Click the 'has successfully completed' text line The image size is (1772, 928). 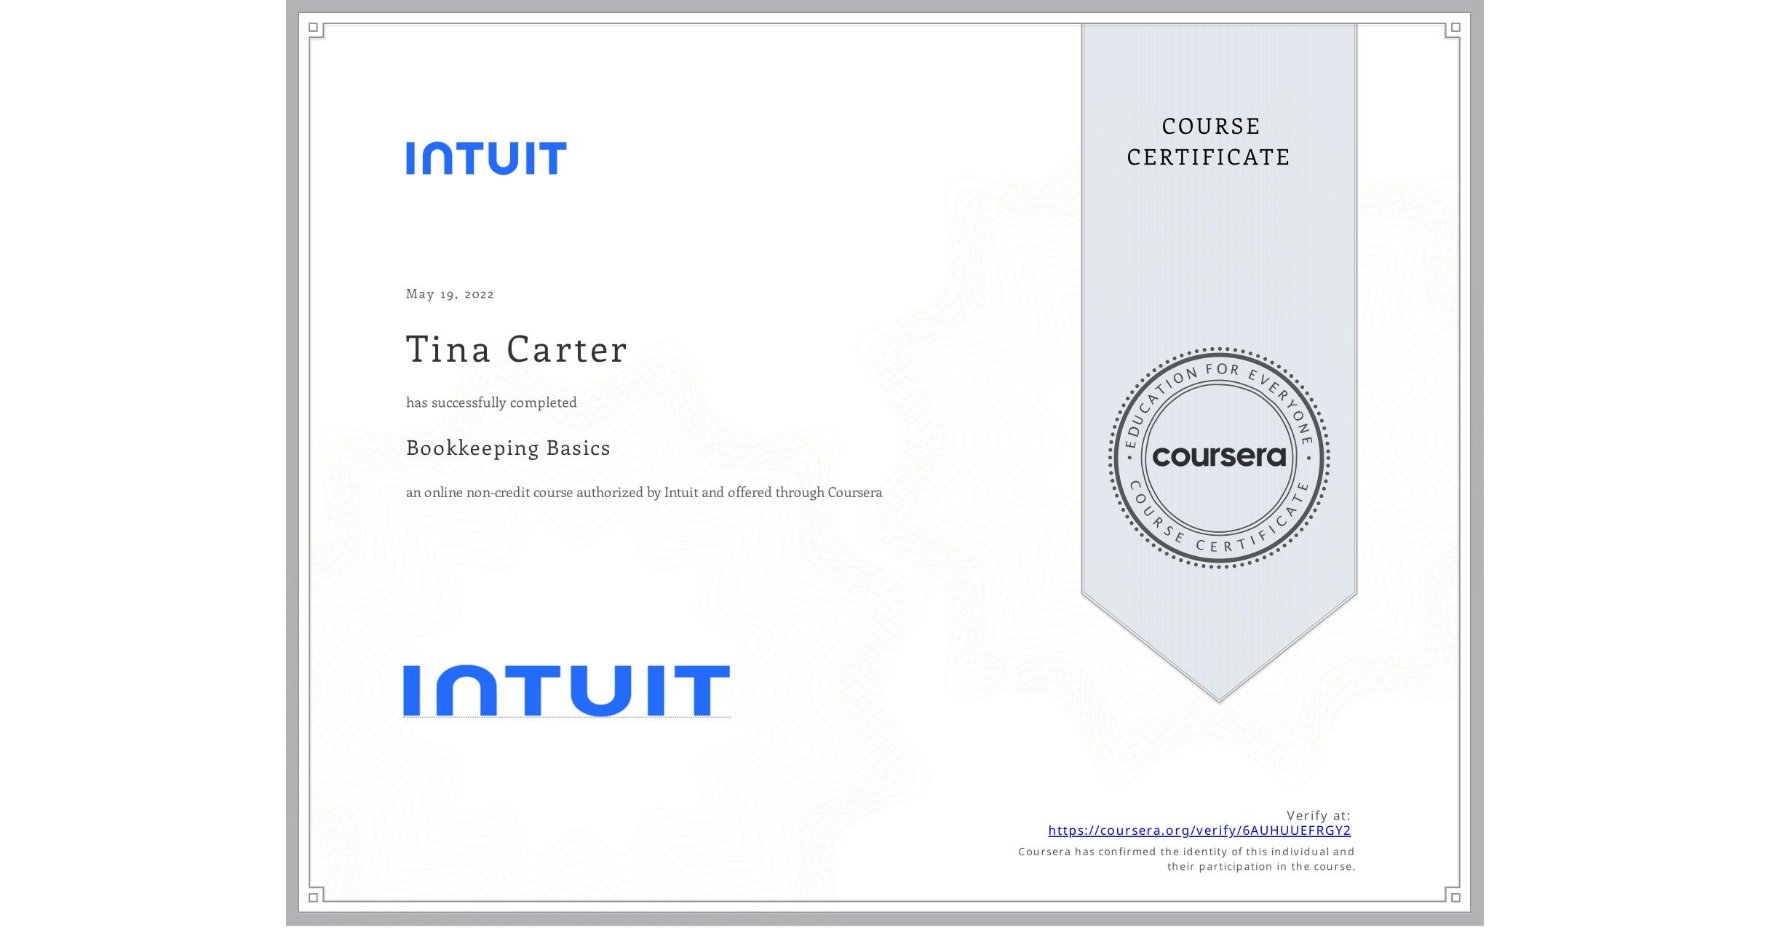tap(491, 402)
